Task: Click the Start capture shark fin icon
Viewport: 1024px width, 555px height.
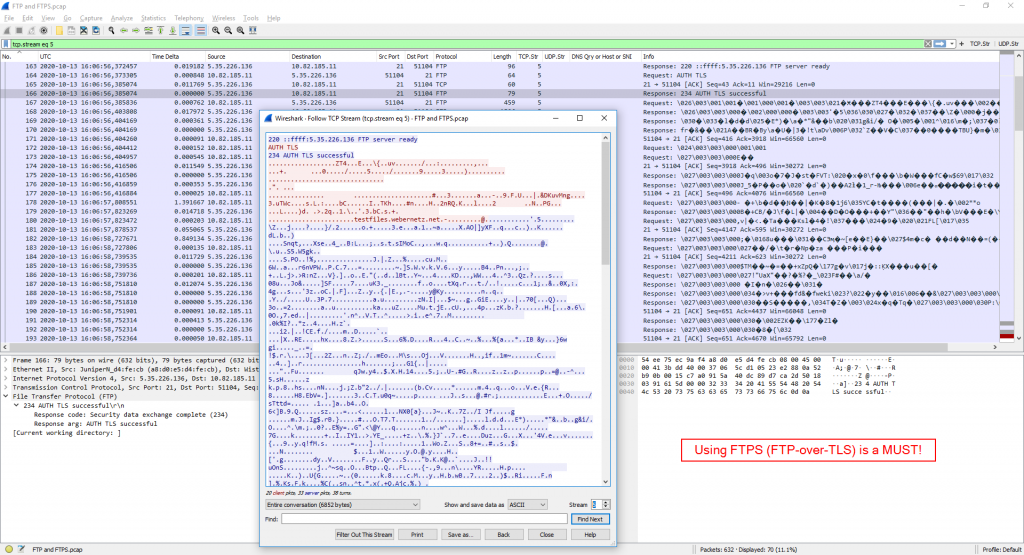Action: click(x=6, y=31)
